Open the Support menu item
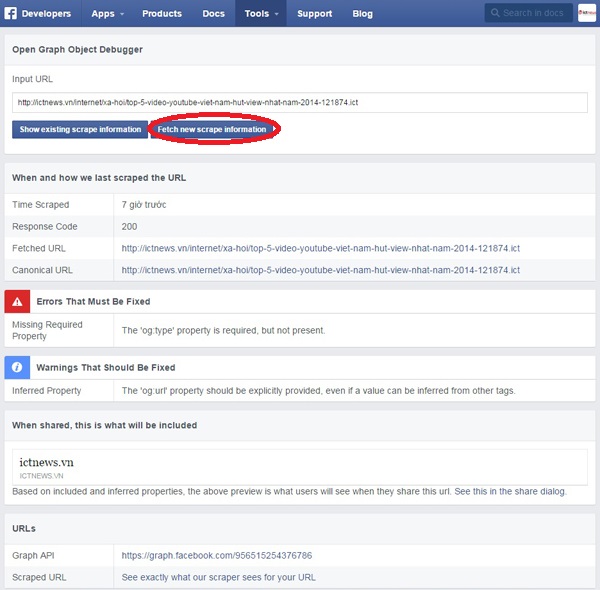The height and width of the screenshot is (590, 600). (315, 13)
